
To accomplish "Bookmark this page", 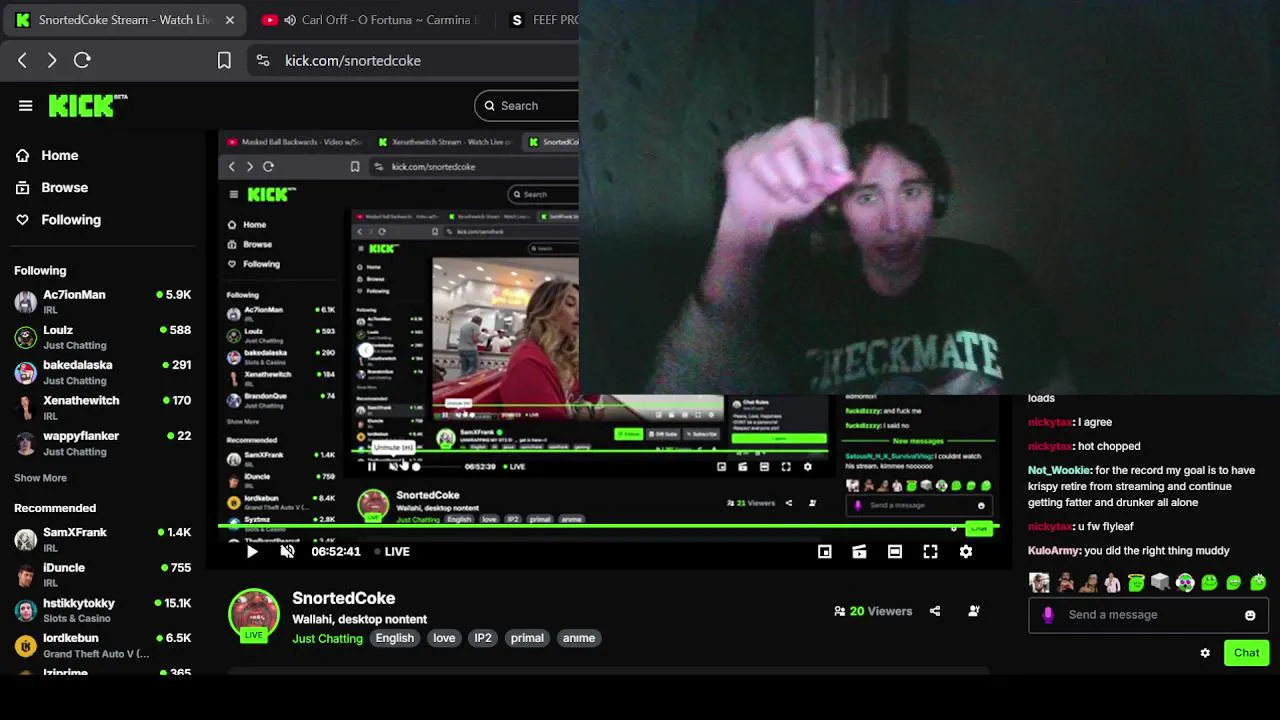I will click(224, 60).
